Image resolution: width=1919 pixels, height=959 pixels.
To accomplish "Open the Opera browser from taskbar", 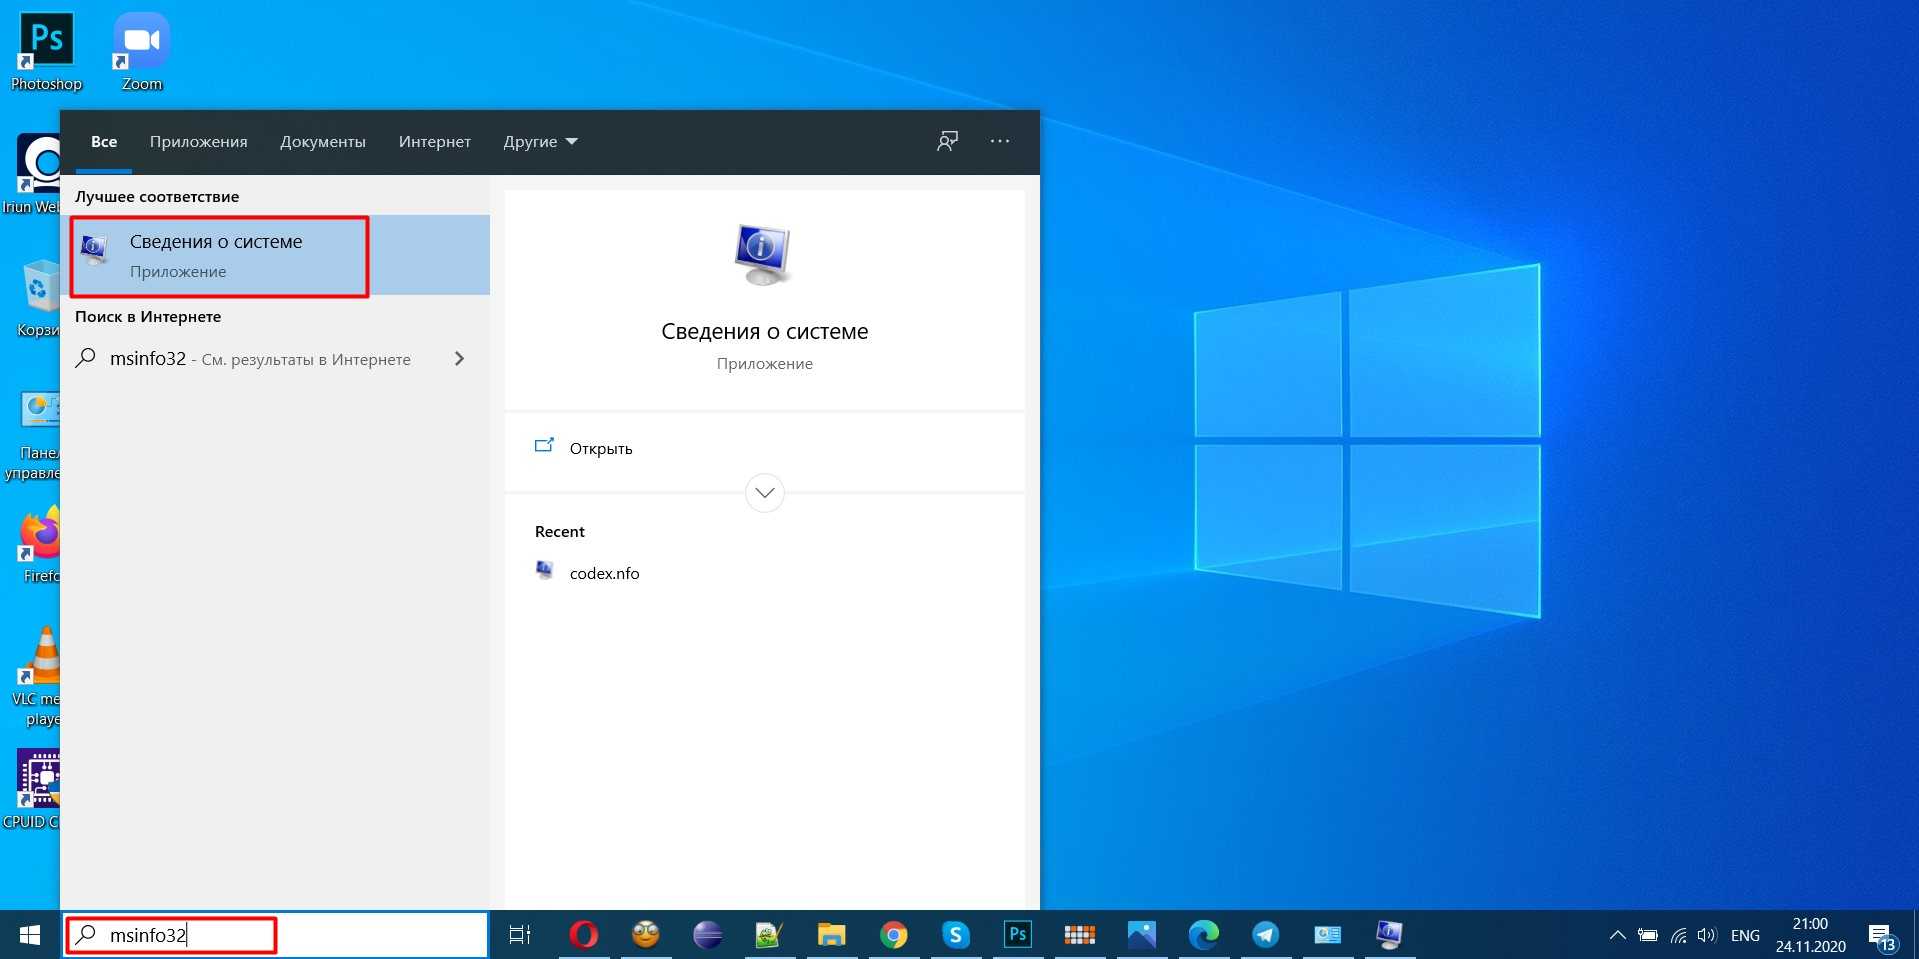I will [x=583, y=935].
